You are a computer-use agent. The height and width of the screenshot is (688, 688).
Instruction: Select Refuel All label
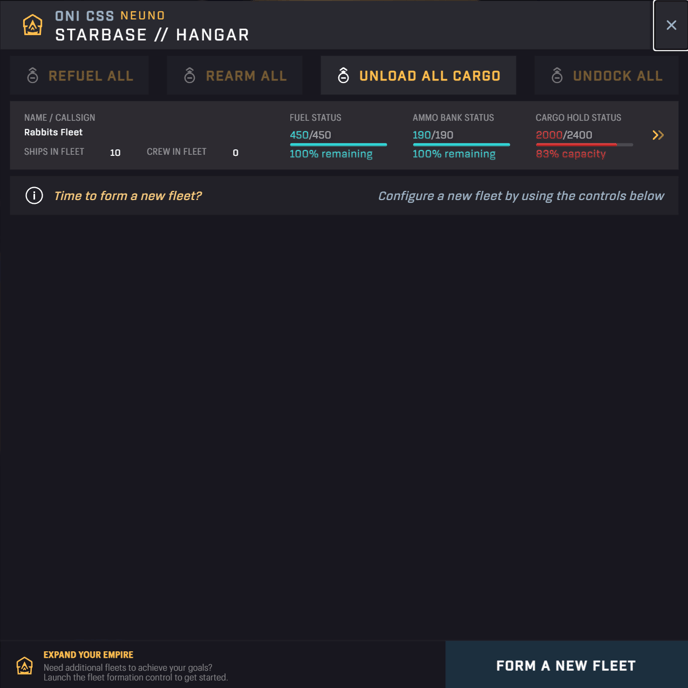91,76
